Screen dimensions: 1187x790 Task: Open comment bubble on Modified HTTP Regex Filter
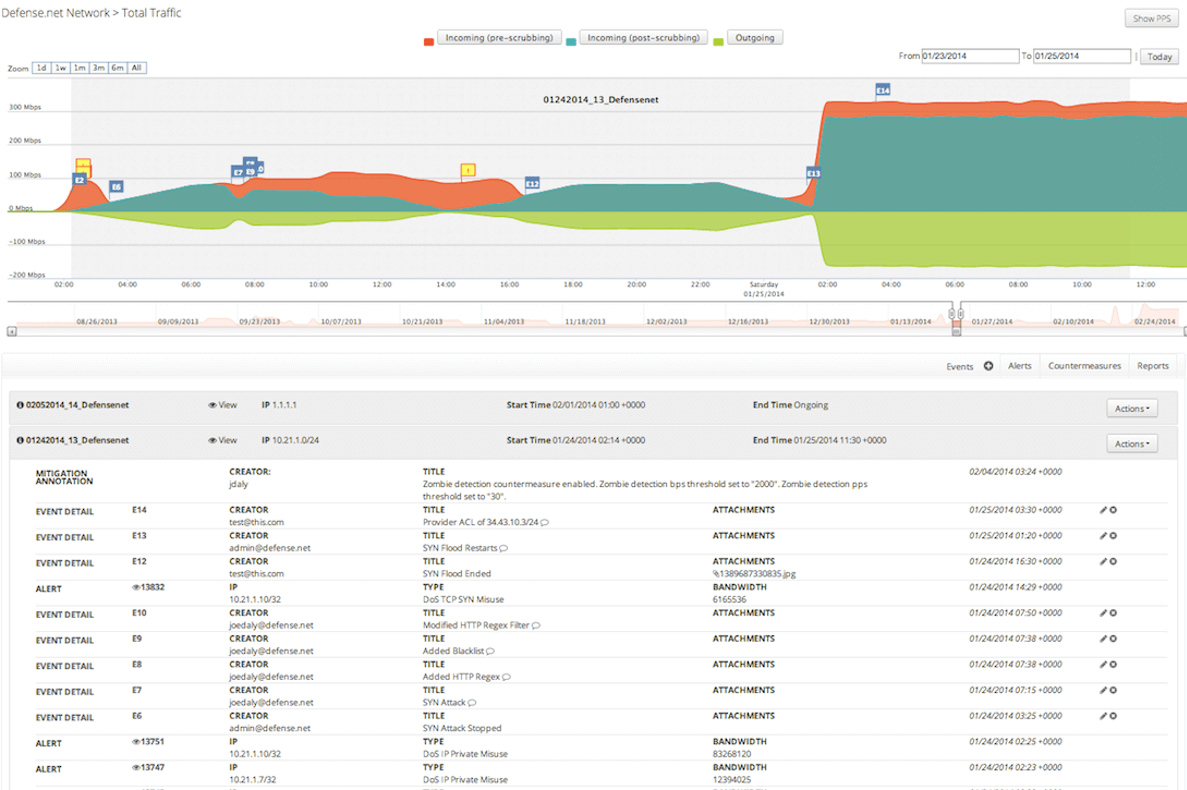[536, 626]
